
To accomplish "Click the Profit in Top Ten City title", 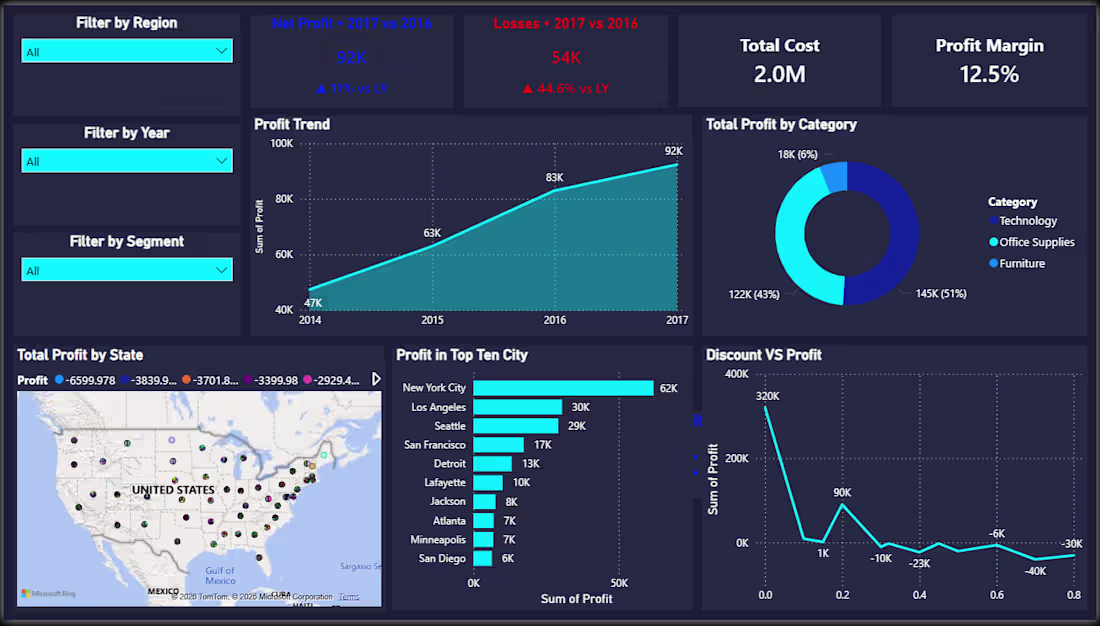I will [462, 355].
